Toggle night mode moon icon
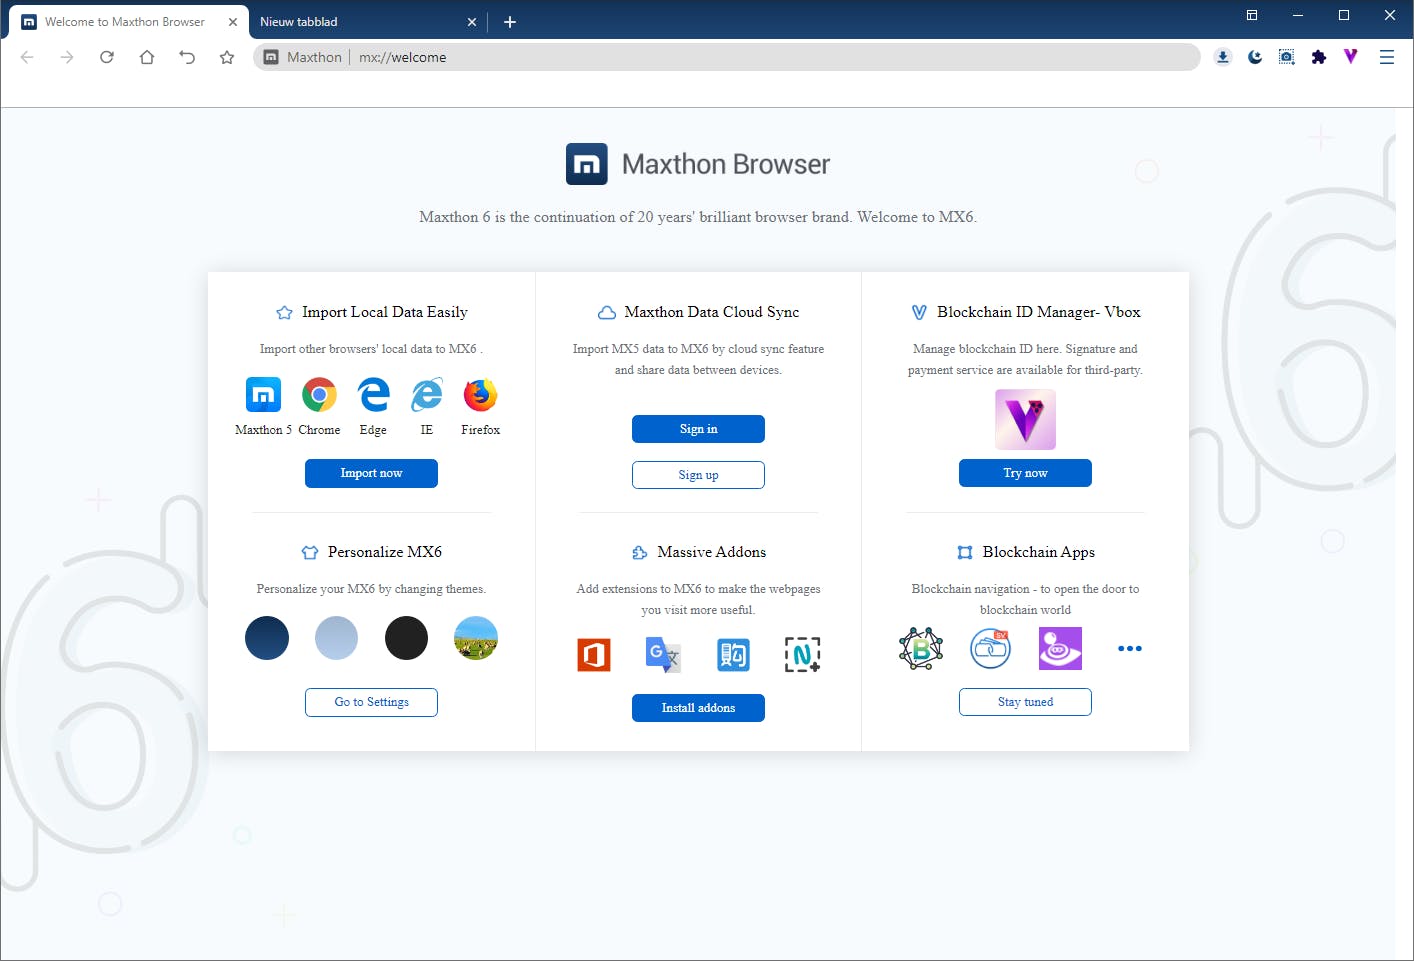This screenshot has height=961, width=1414. [x=1255, y=57]
